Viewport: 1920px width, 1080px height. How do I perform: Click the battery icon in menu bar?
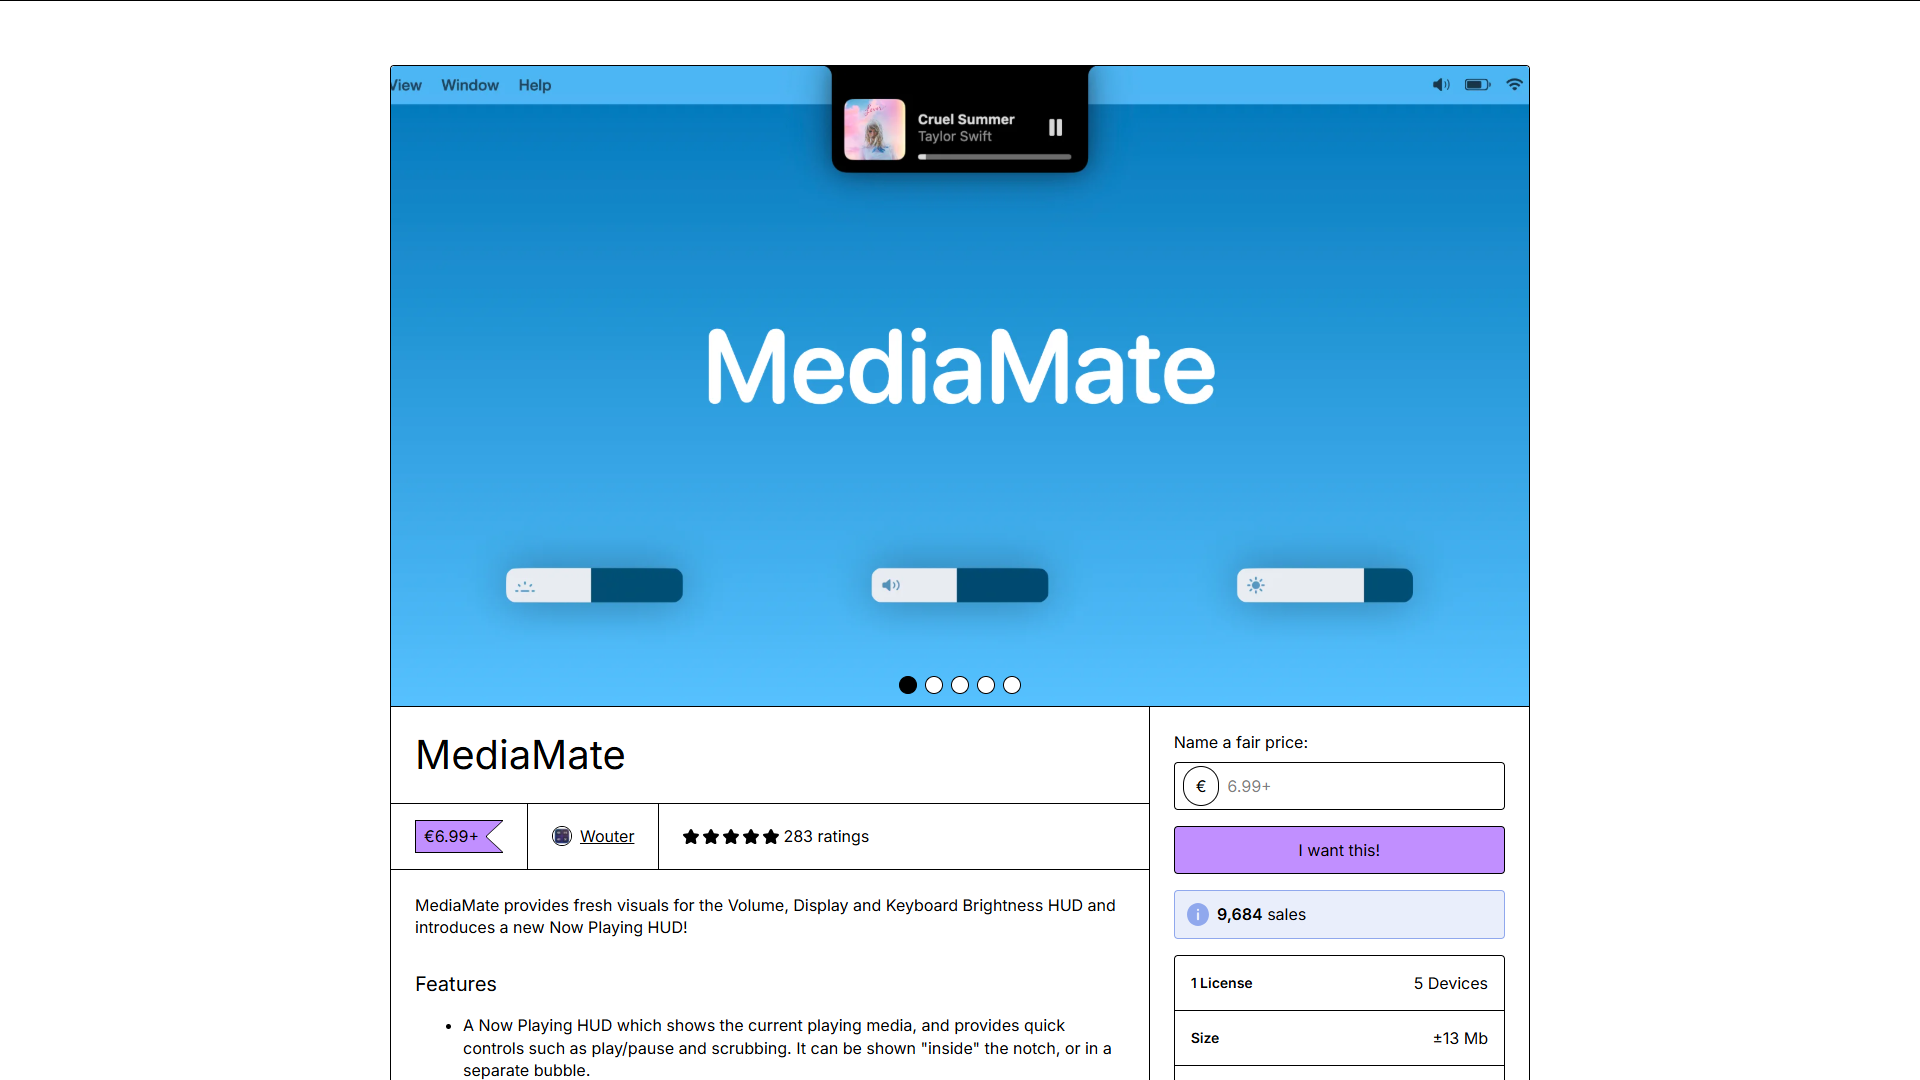point(1477,85)
